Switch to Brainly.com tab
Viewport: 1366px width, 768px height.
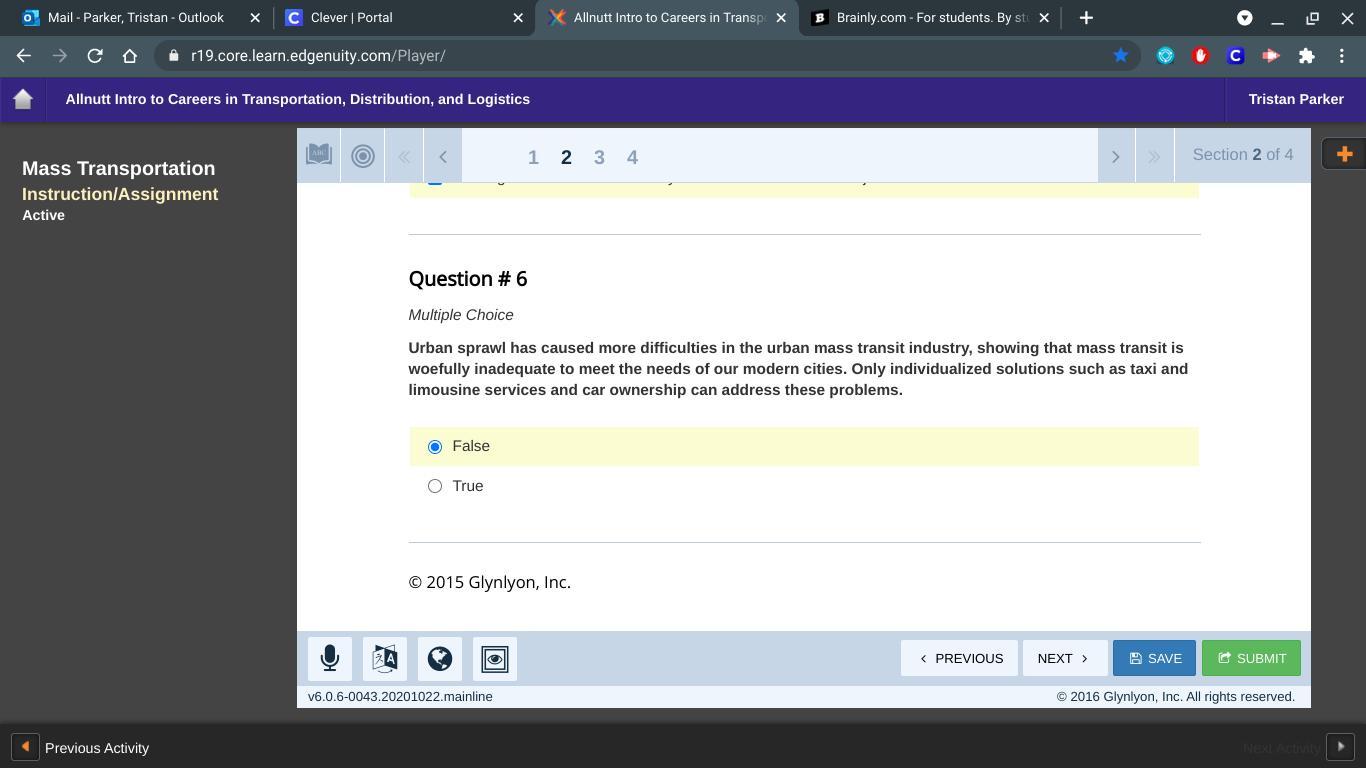tap(930, 18)
